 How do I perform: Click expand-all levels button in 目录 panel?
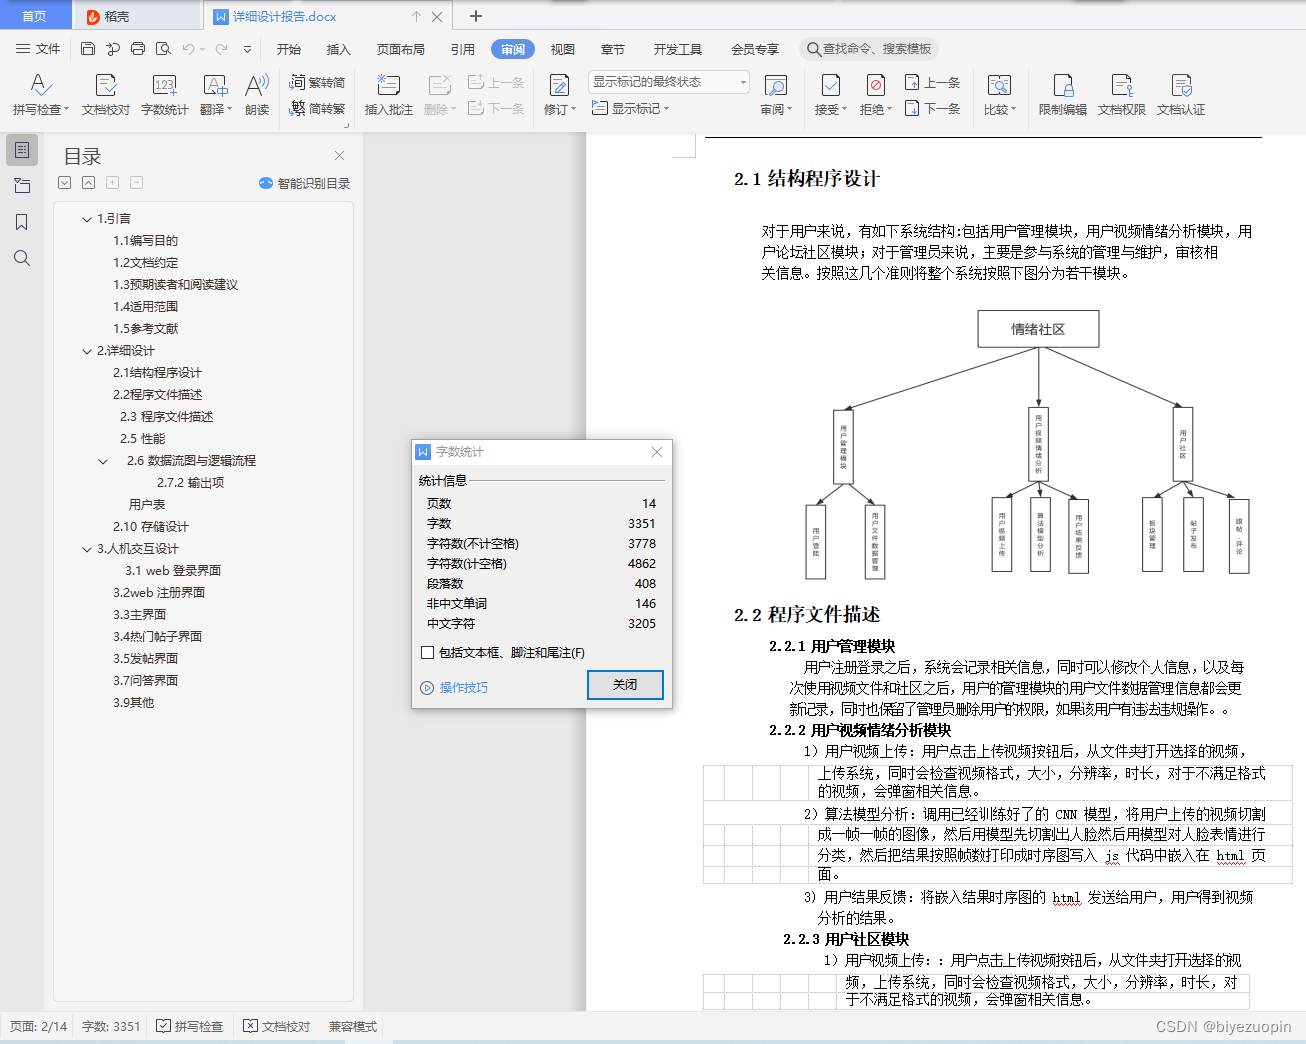point(65,183)
